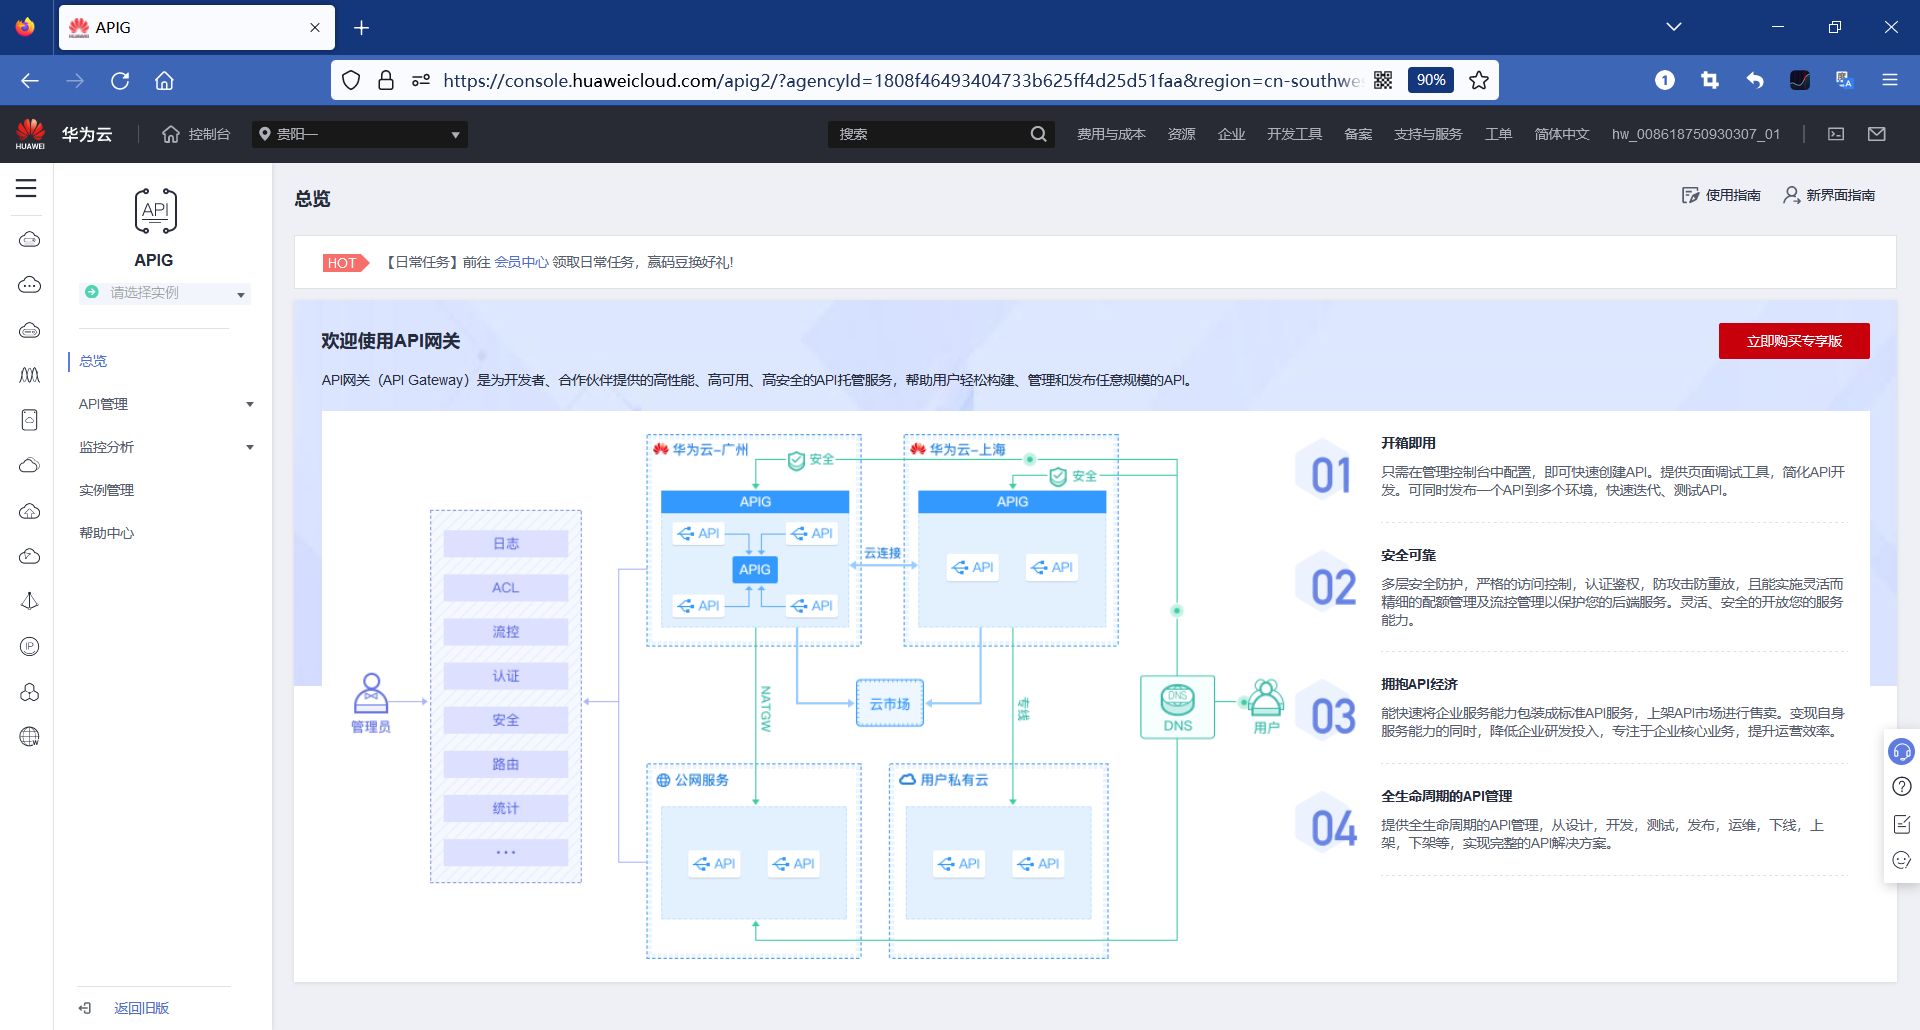Click the Huawei Cloud logo

point(64,134)
